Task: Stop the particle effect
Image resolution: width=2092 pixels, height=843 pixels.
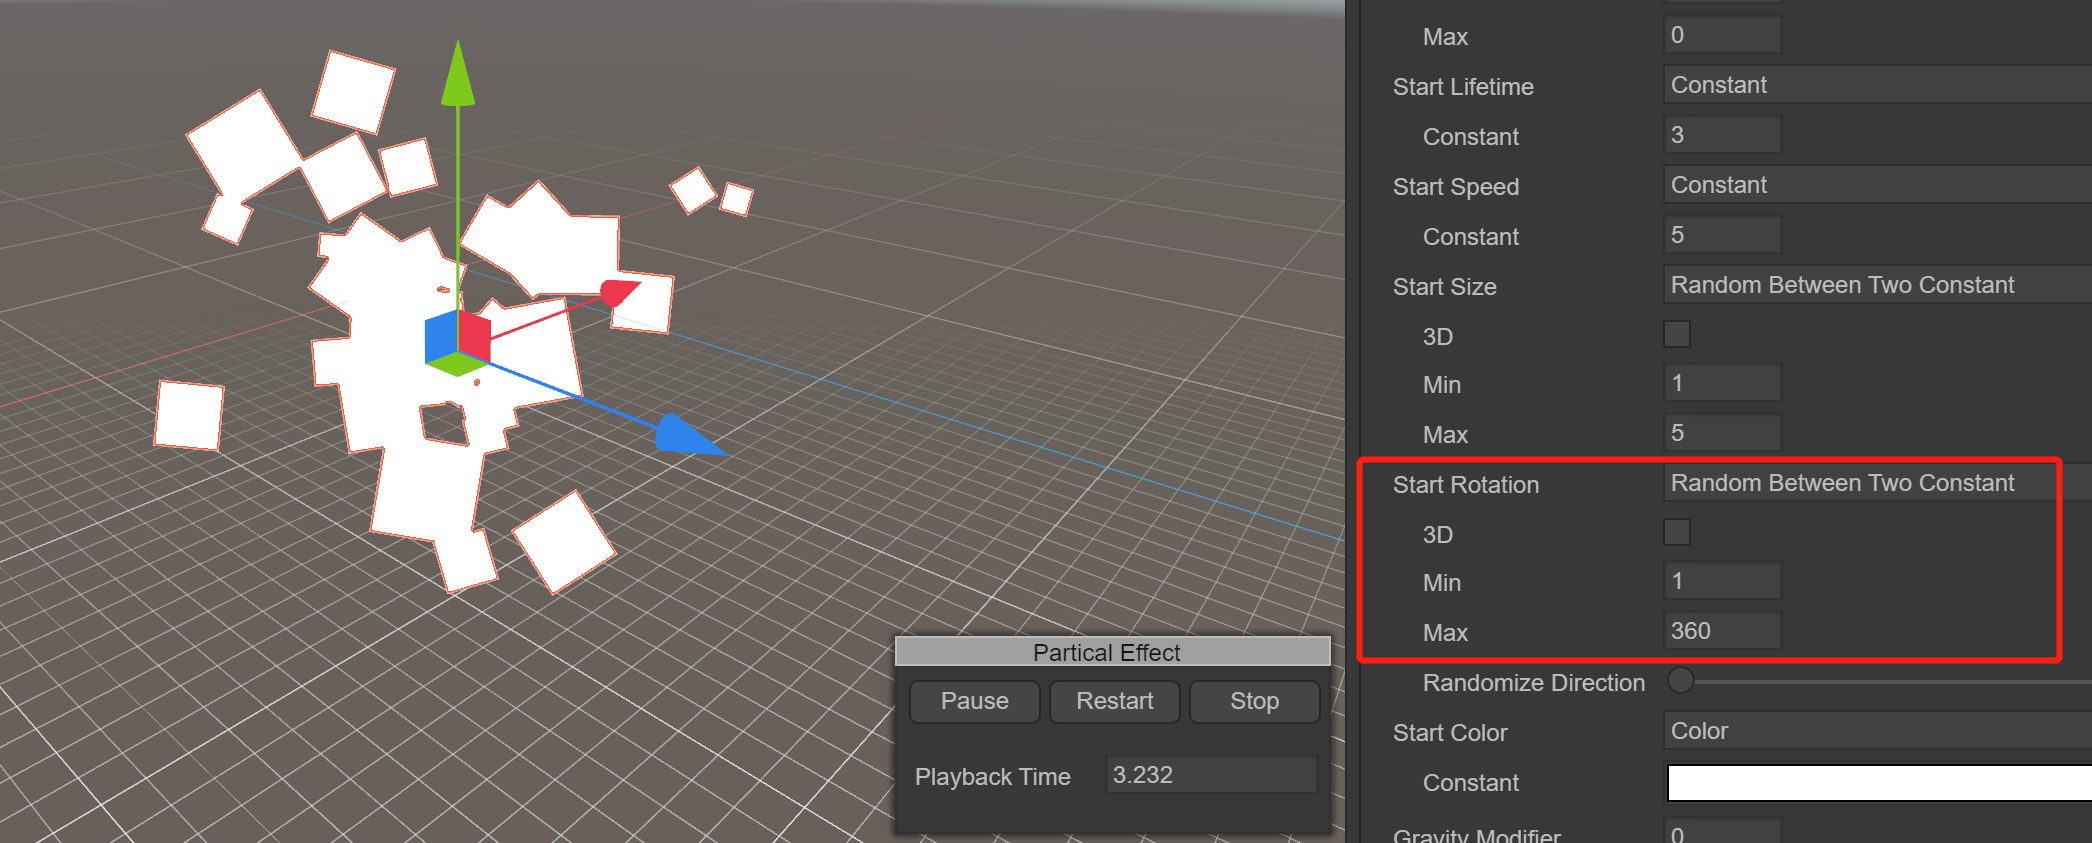Action: click(1254, 701)
